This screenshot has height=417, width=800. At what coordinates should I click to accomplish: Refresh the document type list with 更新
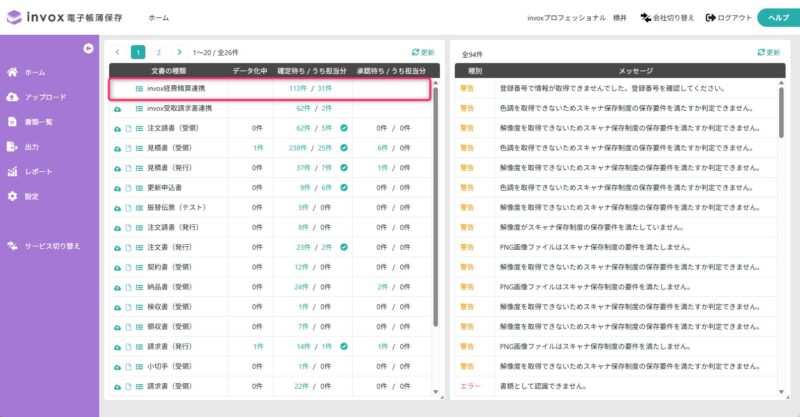tap(423, 52)
